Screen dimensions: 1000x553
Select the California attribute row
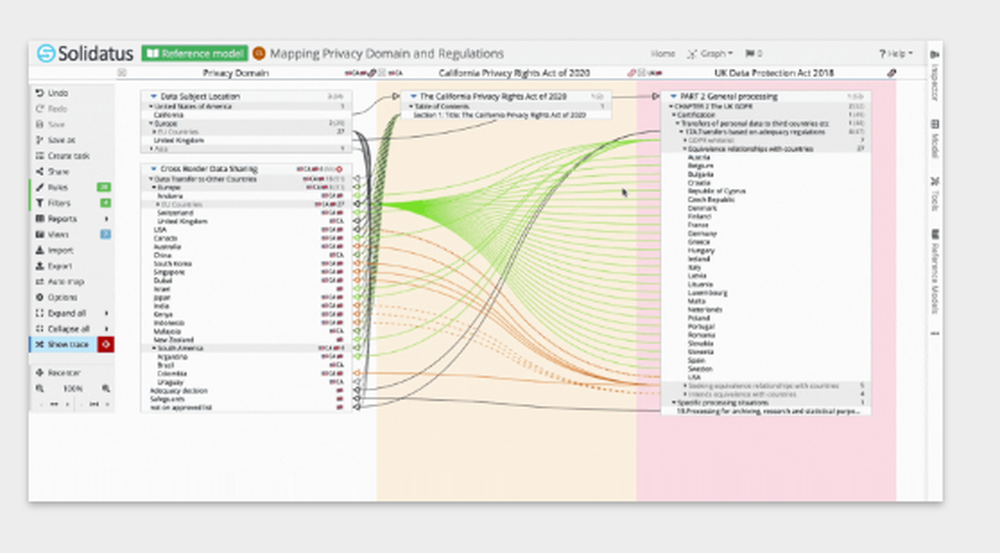246,115
